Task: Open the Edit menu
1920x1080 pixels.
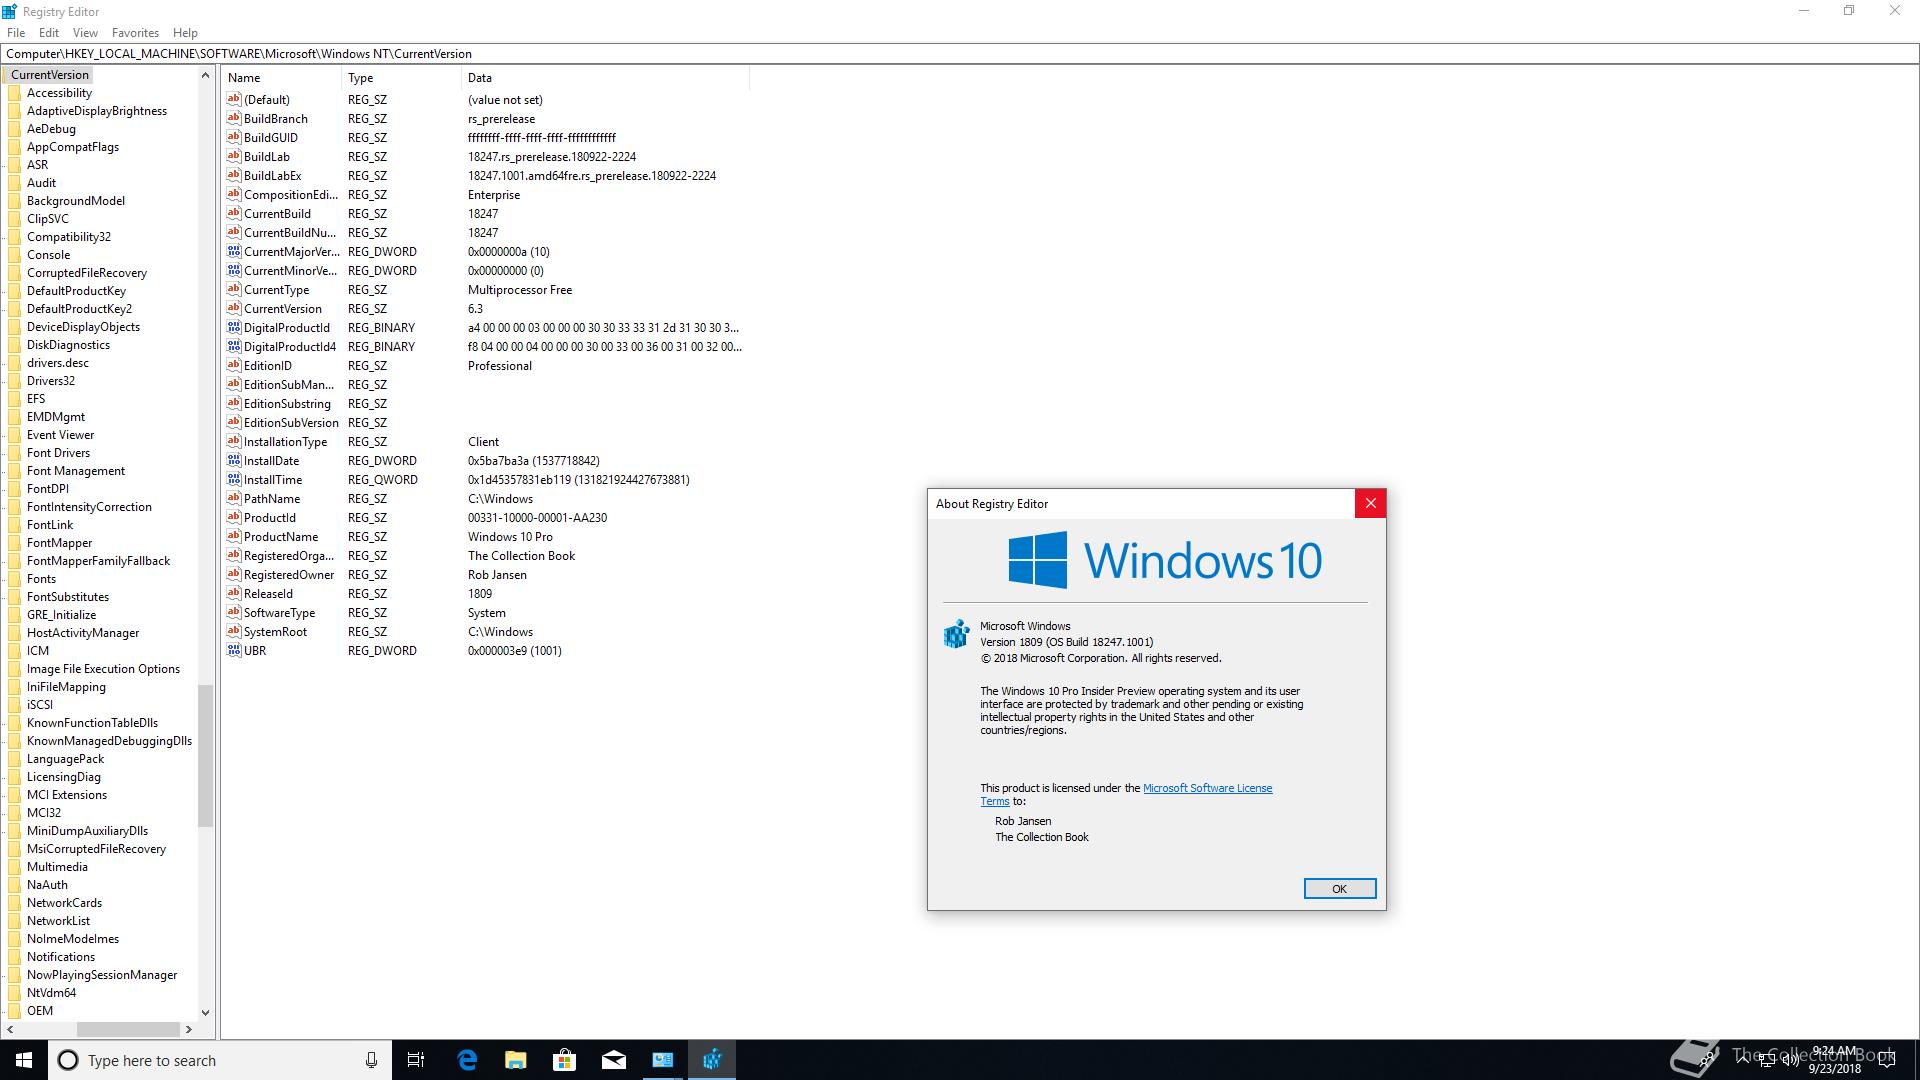Action: point(48,32)
